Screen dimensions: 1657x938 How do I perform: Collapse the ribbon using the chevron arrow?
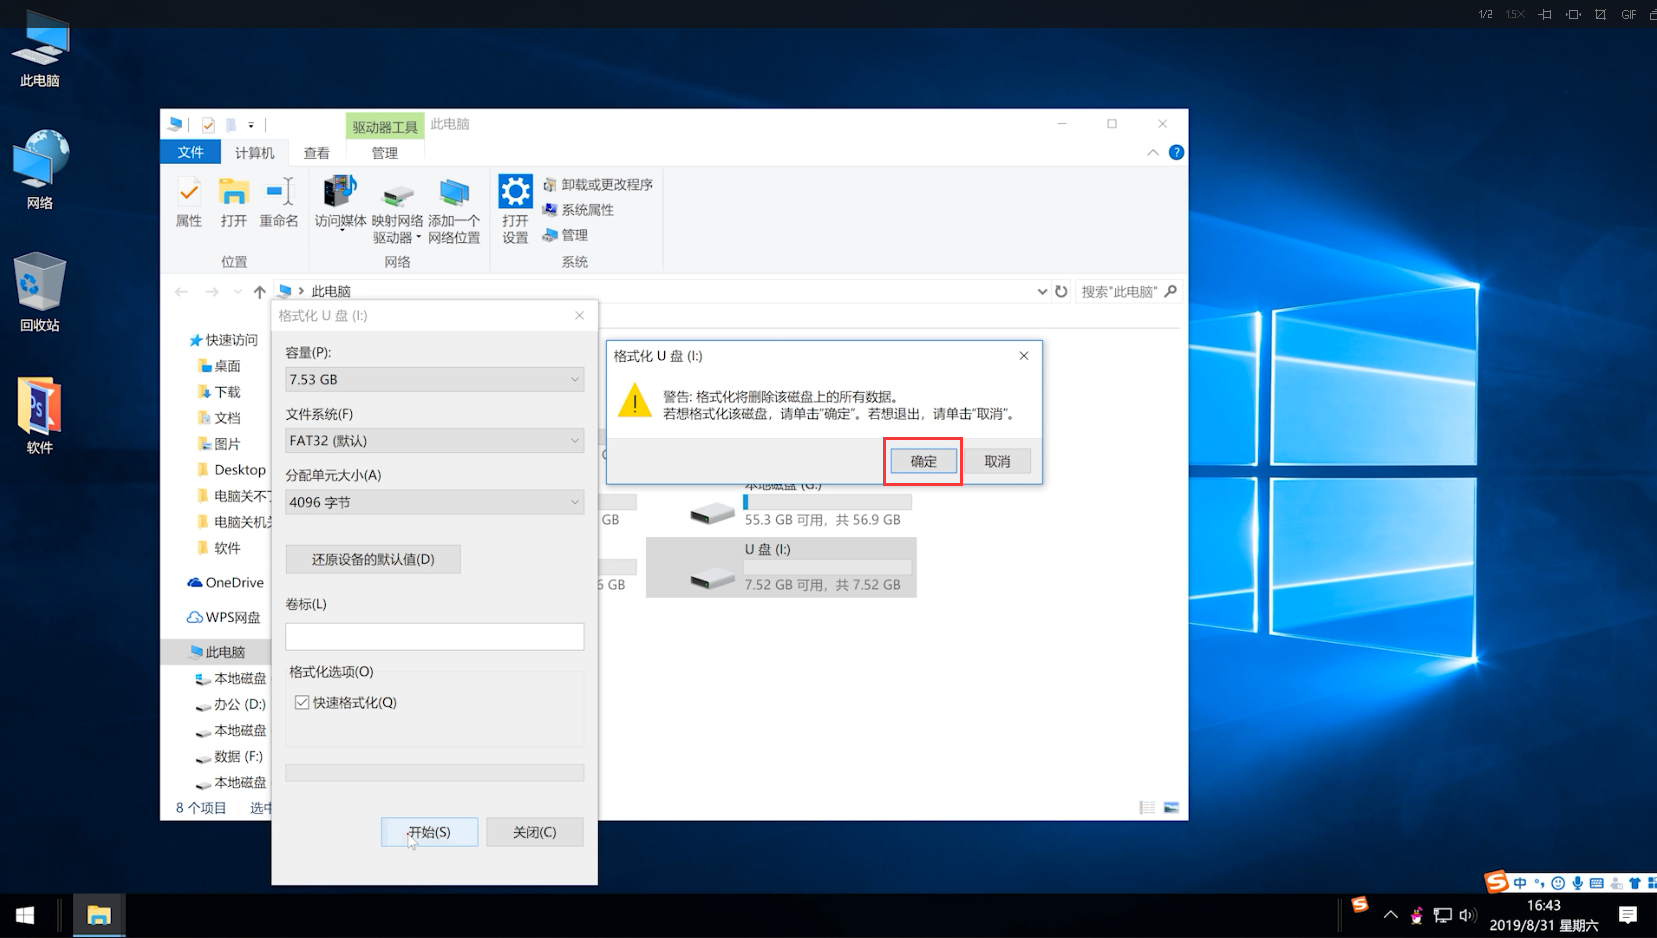pos(1153,152)
